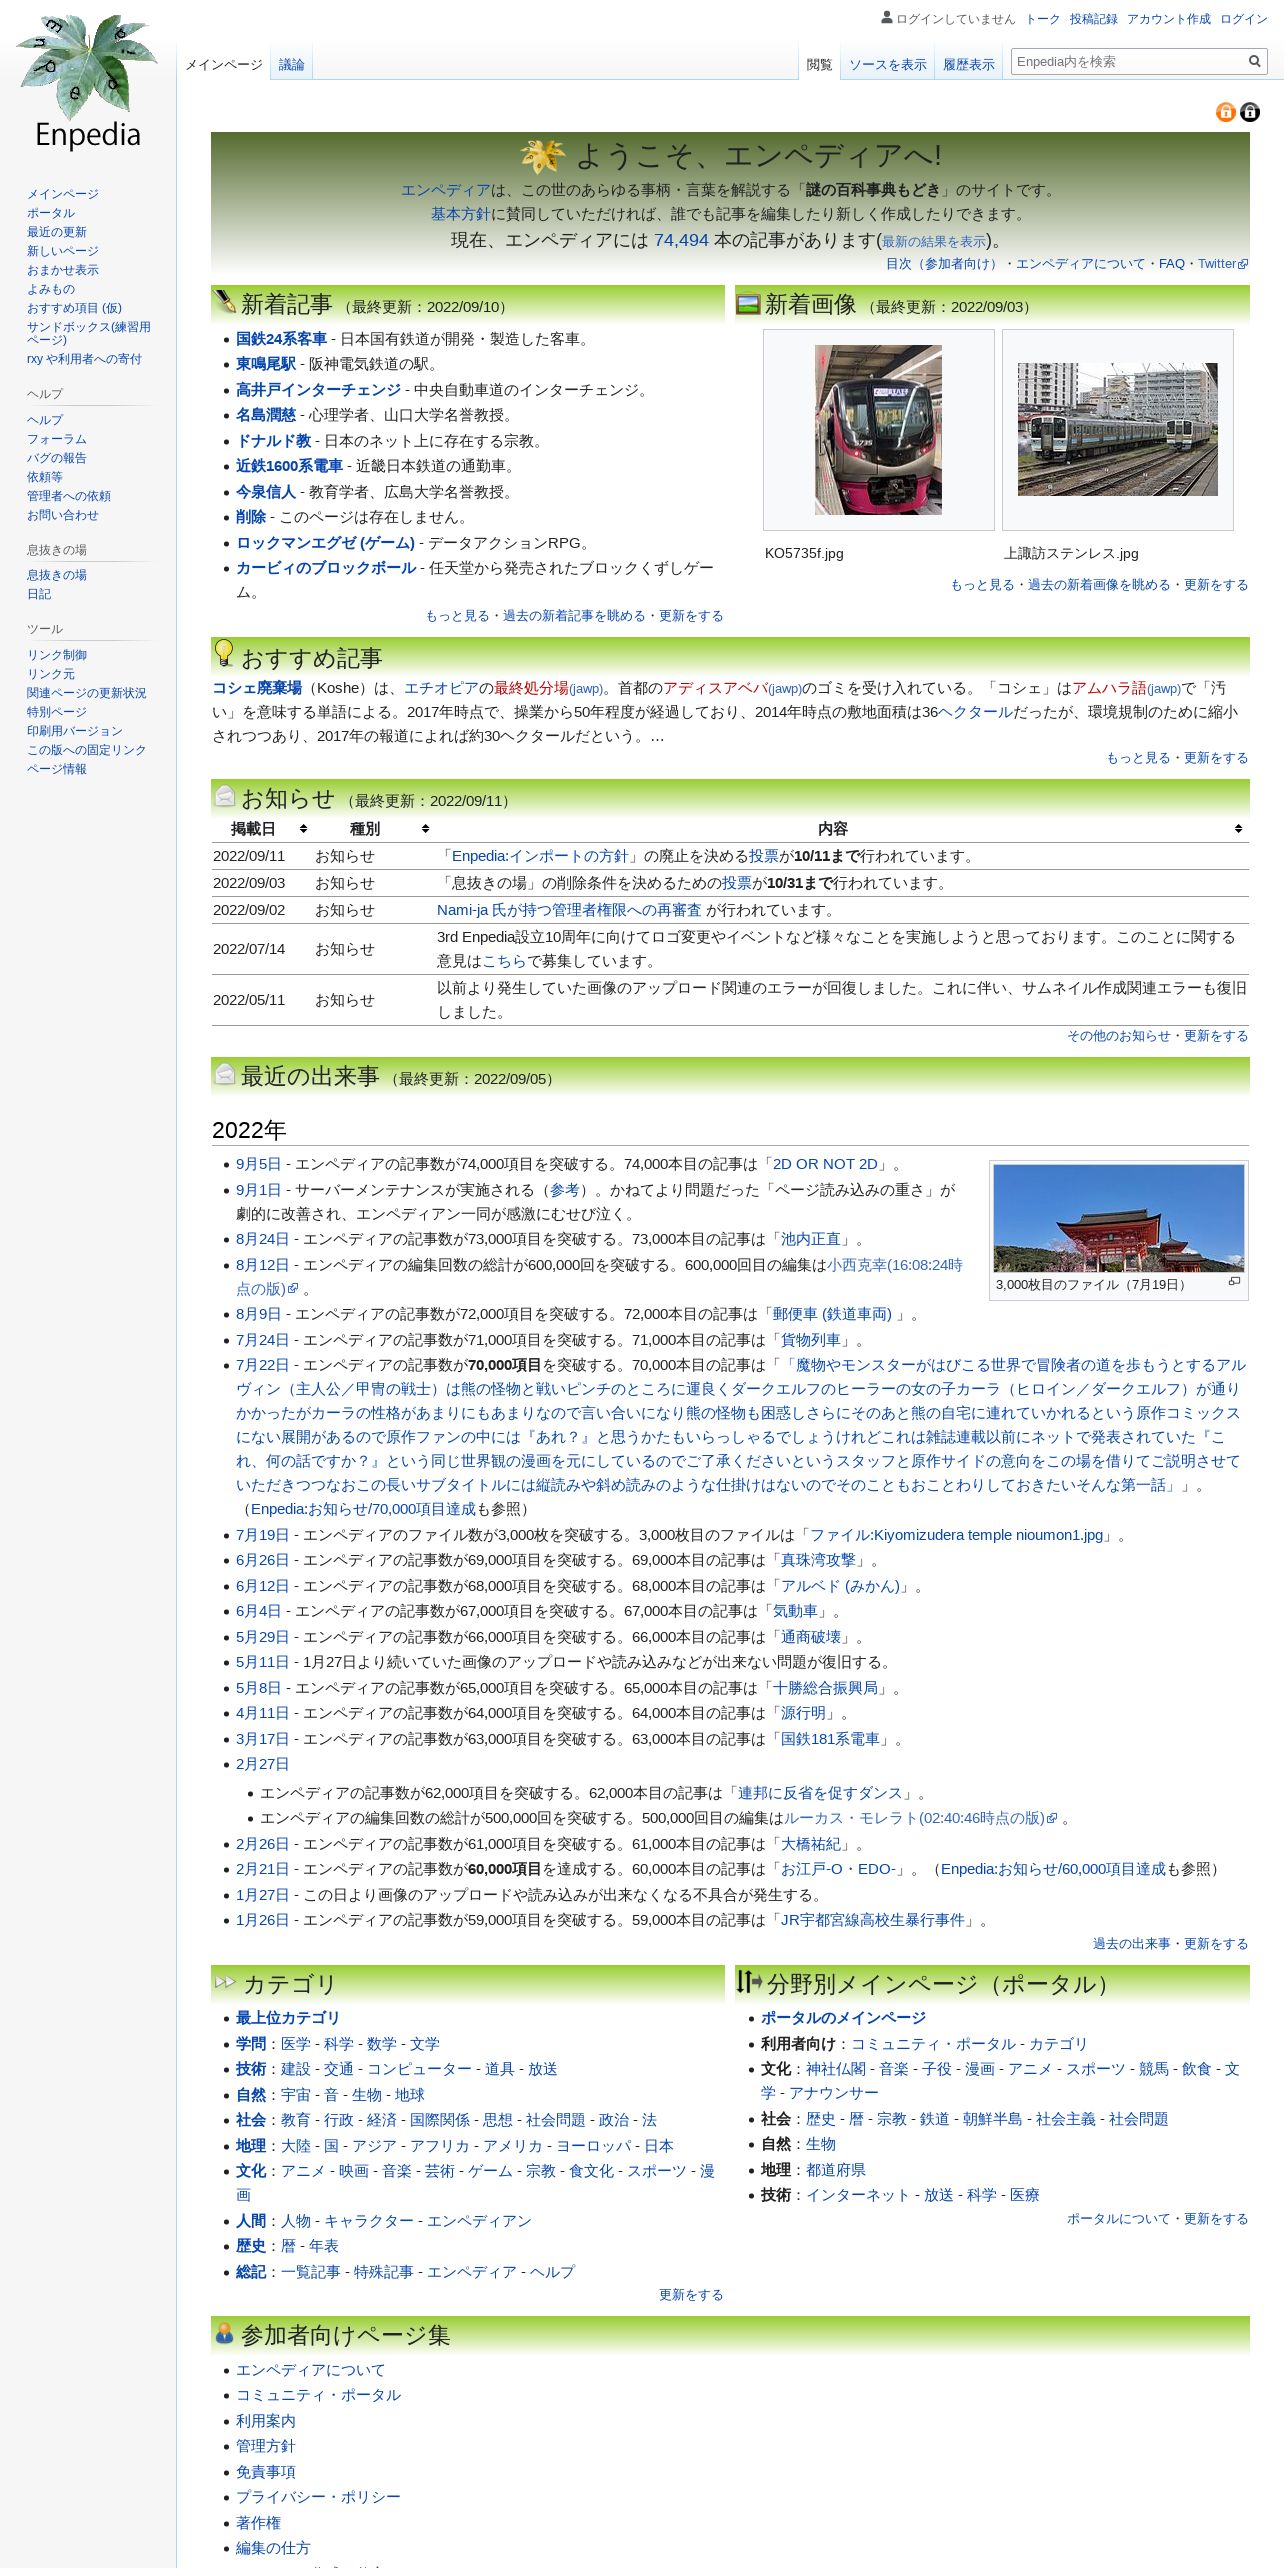This screenshot has width=1284, height=2568.
Task: Click the 9月5日 date link
Action: (258, 1164)
